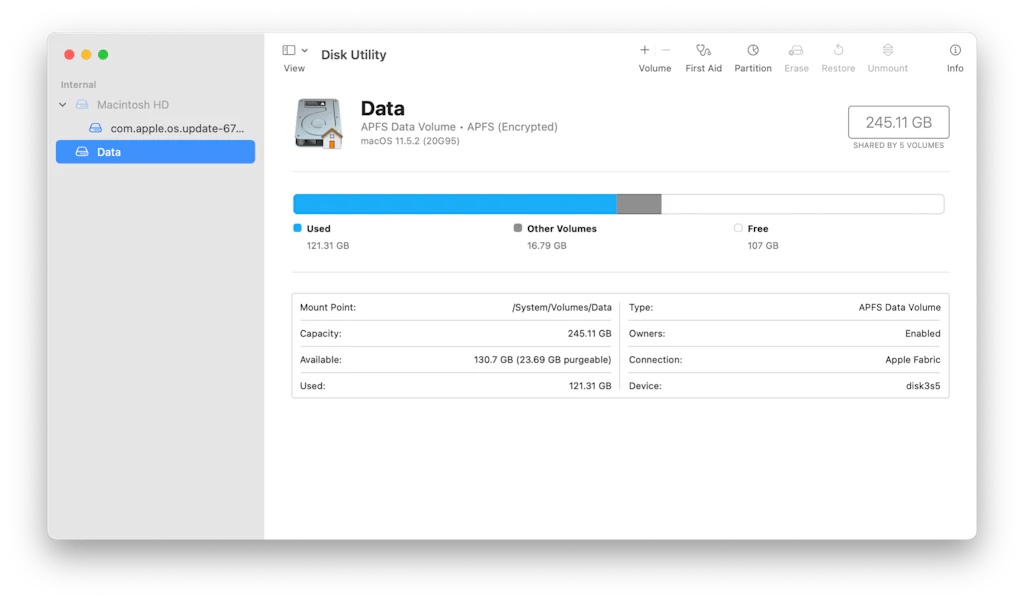Select the com.apple.os.update snapshot row
The height and width of the screenshot is (602, 1024).
155,128
